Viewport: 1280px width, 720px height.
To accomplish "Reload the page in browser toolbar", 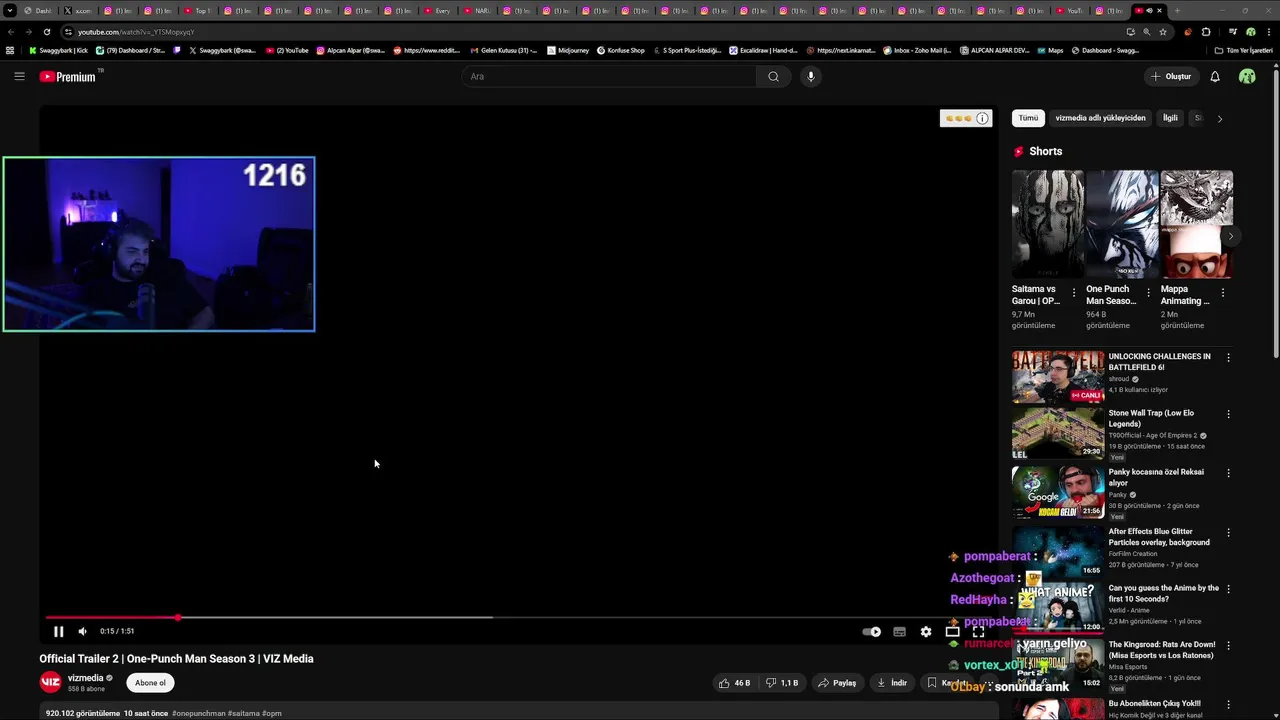I will [46, 32].
